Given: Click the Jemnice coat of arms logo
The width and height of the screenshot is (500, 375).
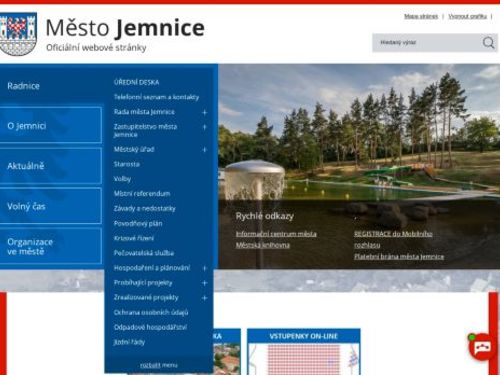Looking at the screenshot, I should [18, 34].
